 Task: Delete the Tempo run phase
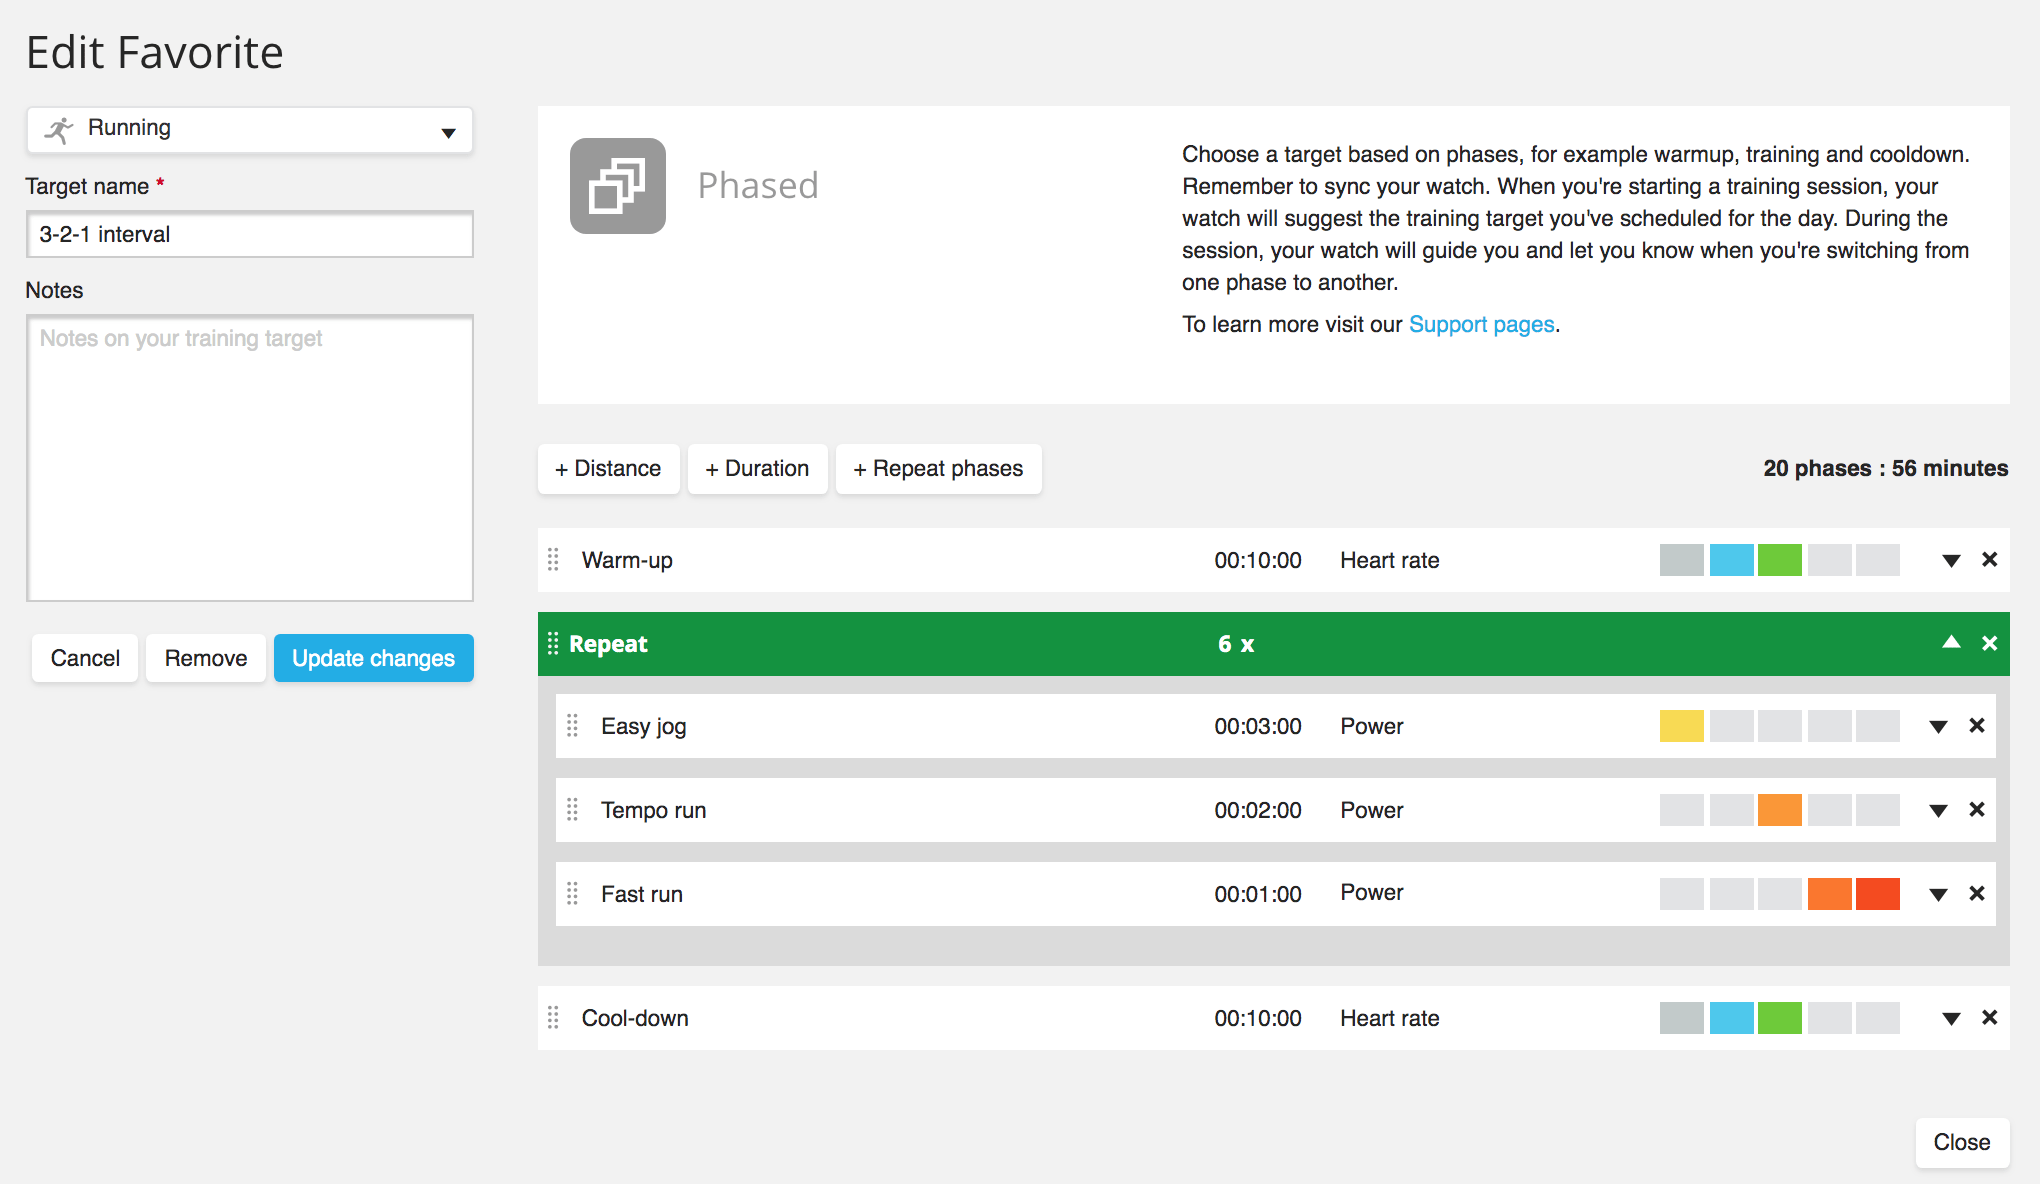pyautogui.click(x=1976, y=810)
